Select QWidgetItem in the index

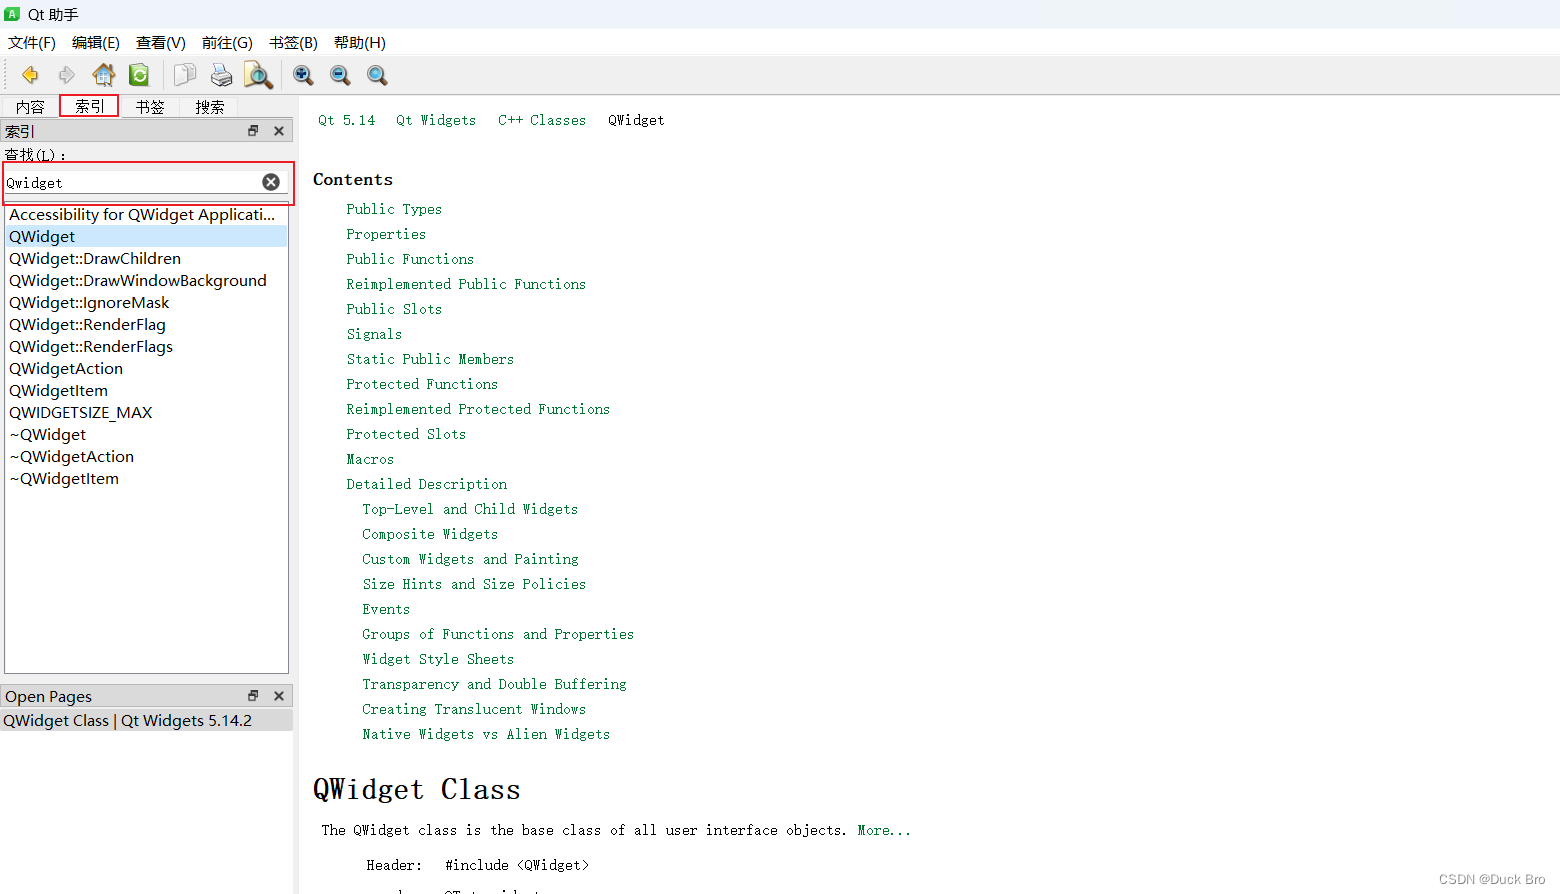click(146, 391)
